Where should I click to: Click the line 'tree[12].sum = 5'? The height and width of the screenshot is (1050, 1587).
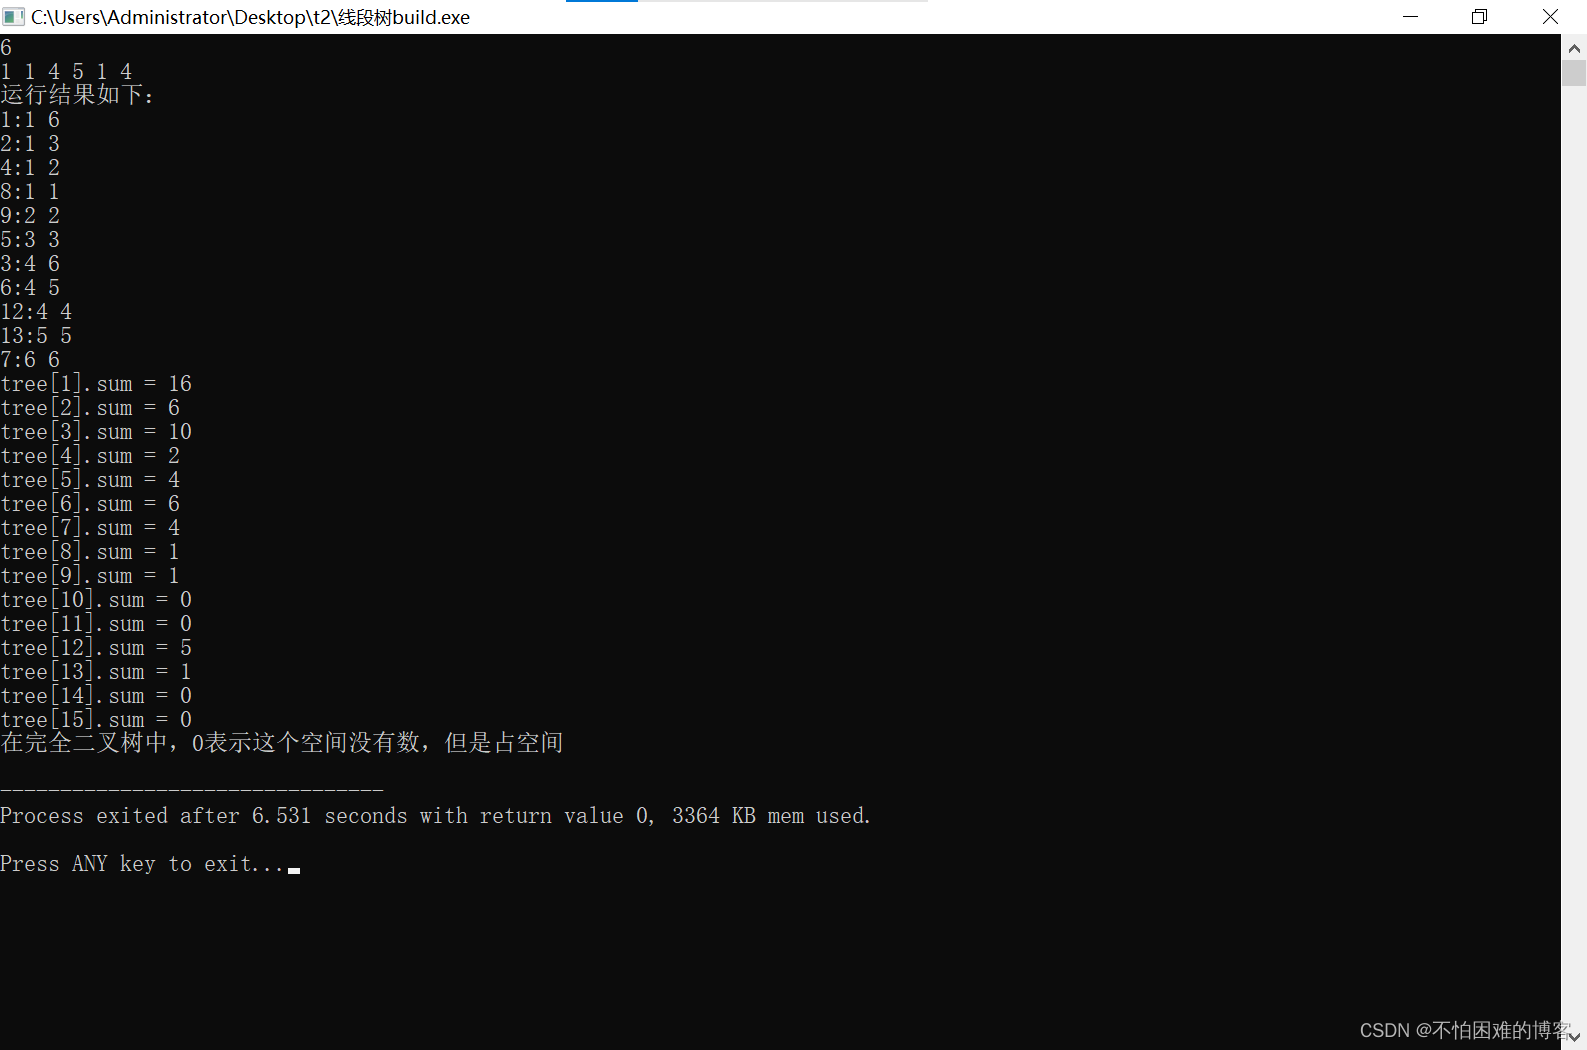(x=96, y=647)
